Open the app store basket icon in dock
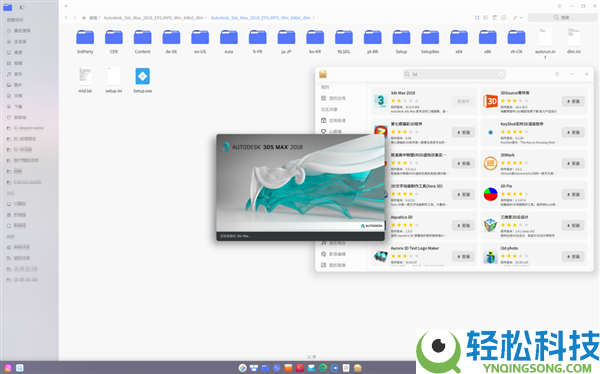Image resolution: width=600 pixels, height=374 pixels. (357, 368)
